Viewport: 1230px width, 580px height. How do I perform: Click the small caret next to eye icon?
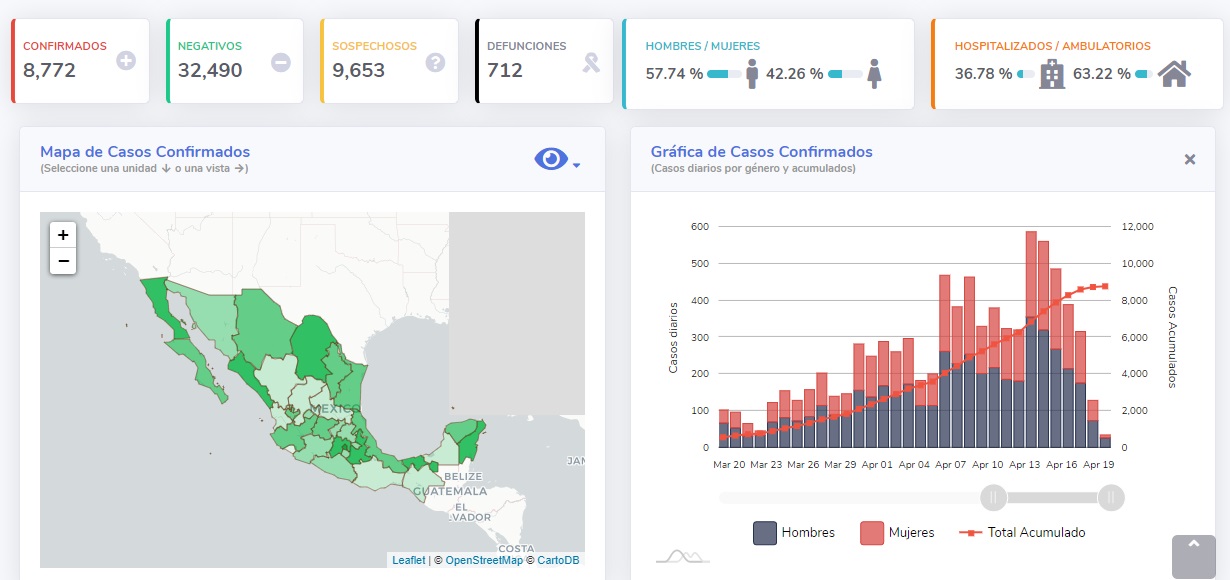click(x=577, y=165)
